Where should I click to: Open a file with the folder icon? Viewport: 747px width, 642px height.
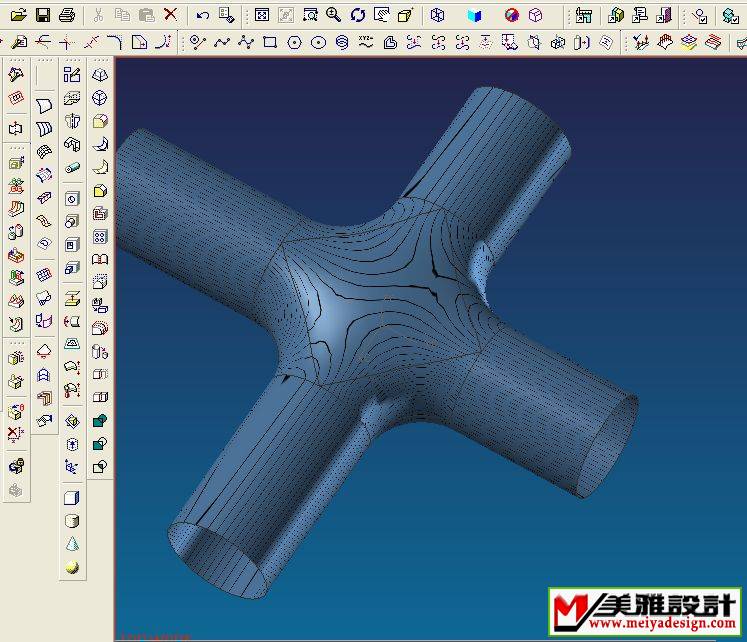point(19,15)
